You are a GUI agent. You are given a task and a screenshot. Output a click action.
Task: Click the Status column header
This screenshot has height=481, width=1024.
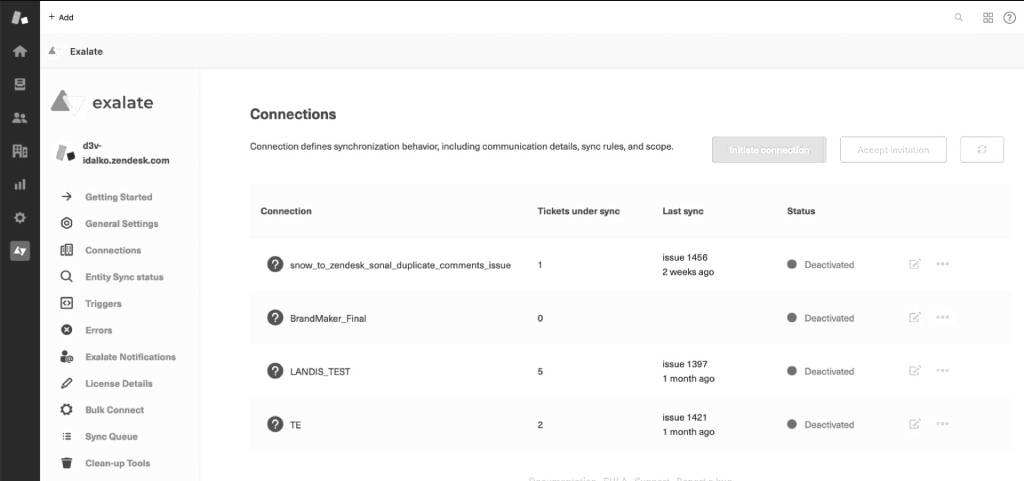(801, 211)
